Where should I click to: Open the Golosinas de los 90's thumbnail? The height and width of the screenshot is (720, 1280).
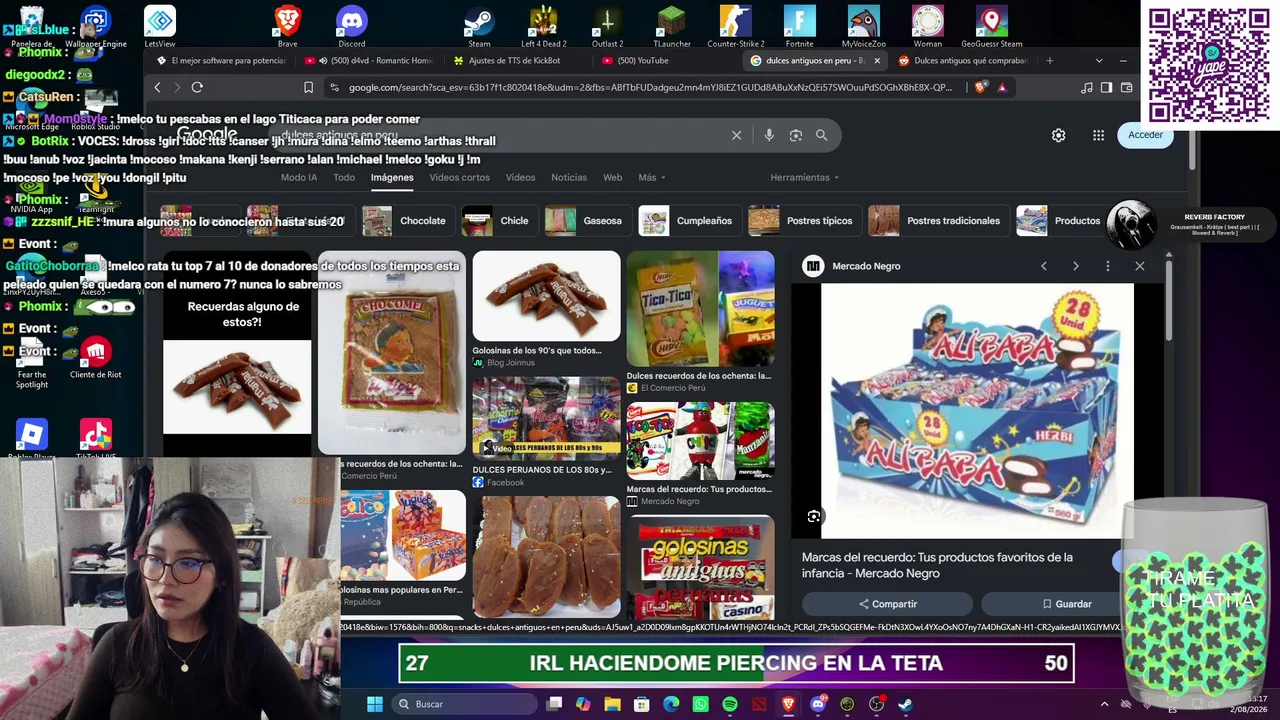tap(546, 296)
